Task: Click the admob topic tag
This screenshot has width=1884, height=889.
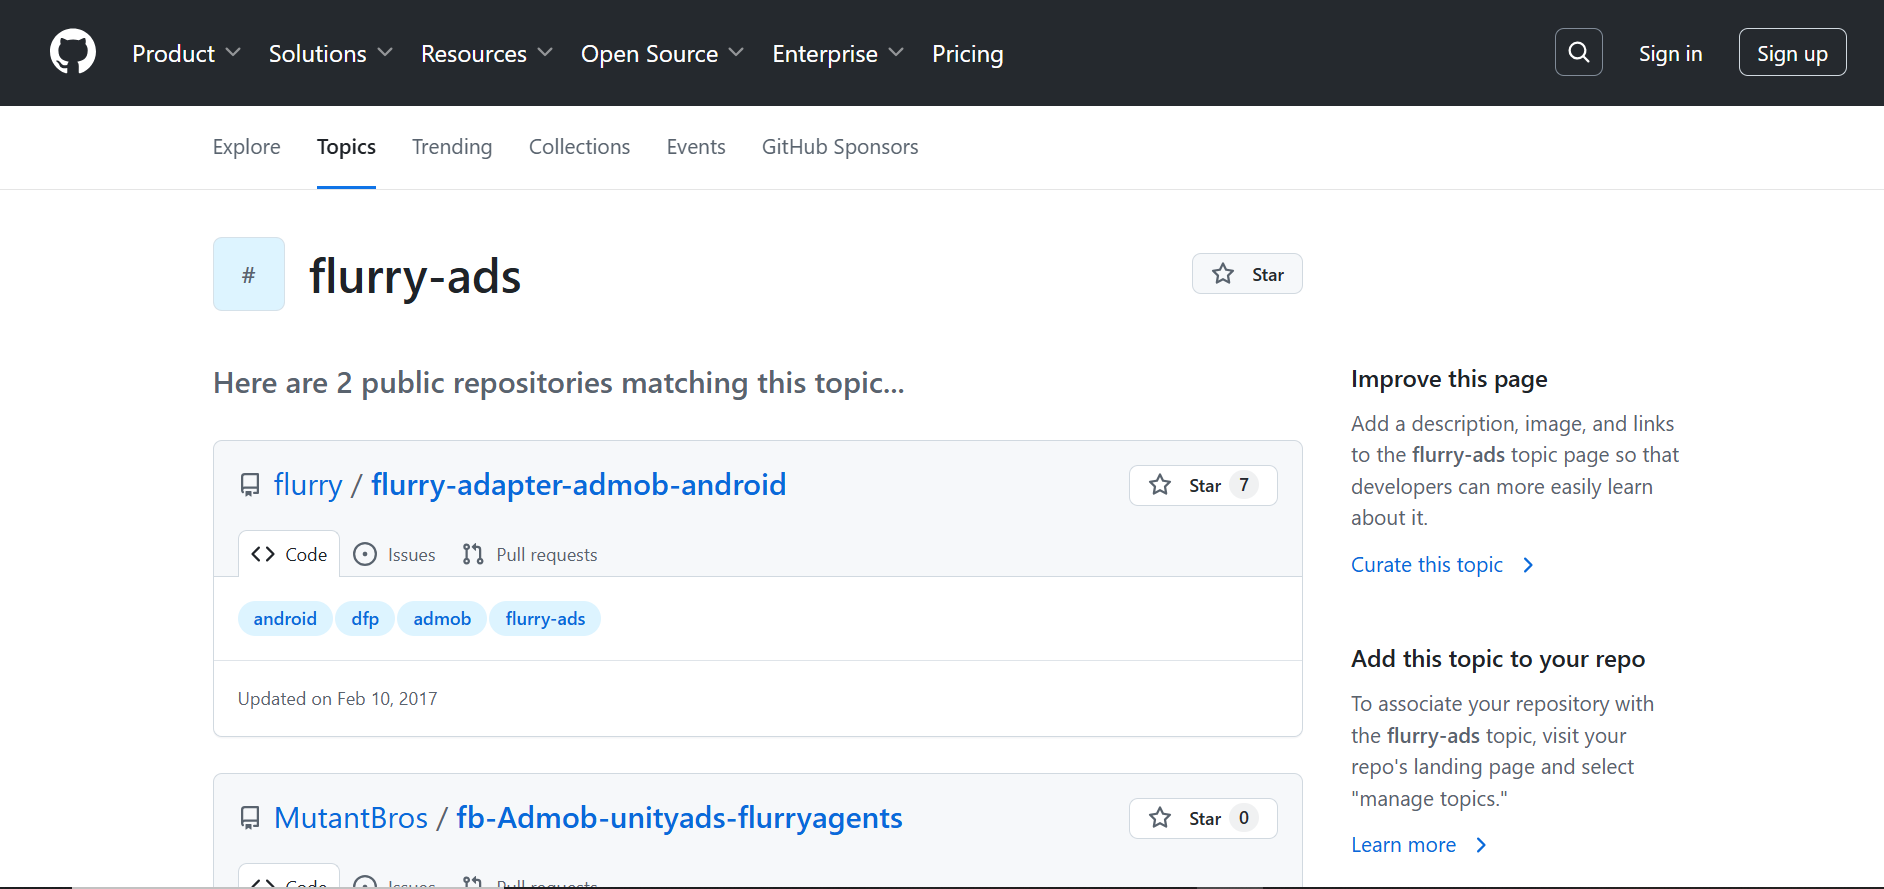Action: pos(442,619)
